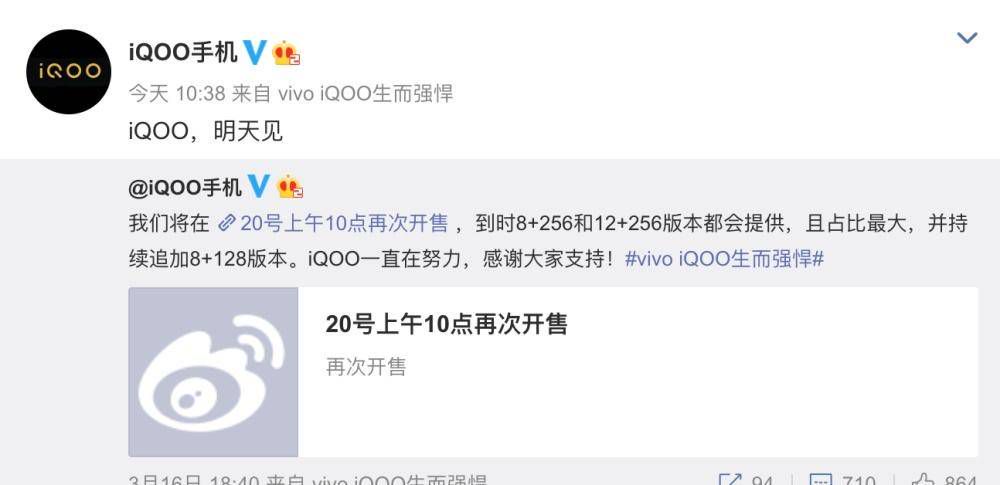
Task: Open the #vivo iQOO生而强悍# hashtag topic
Action: [x=724, y=259]
